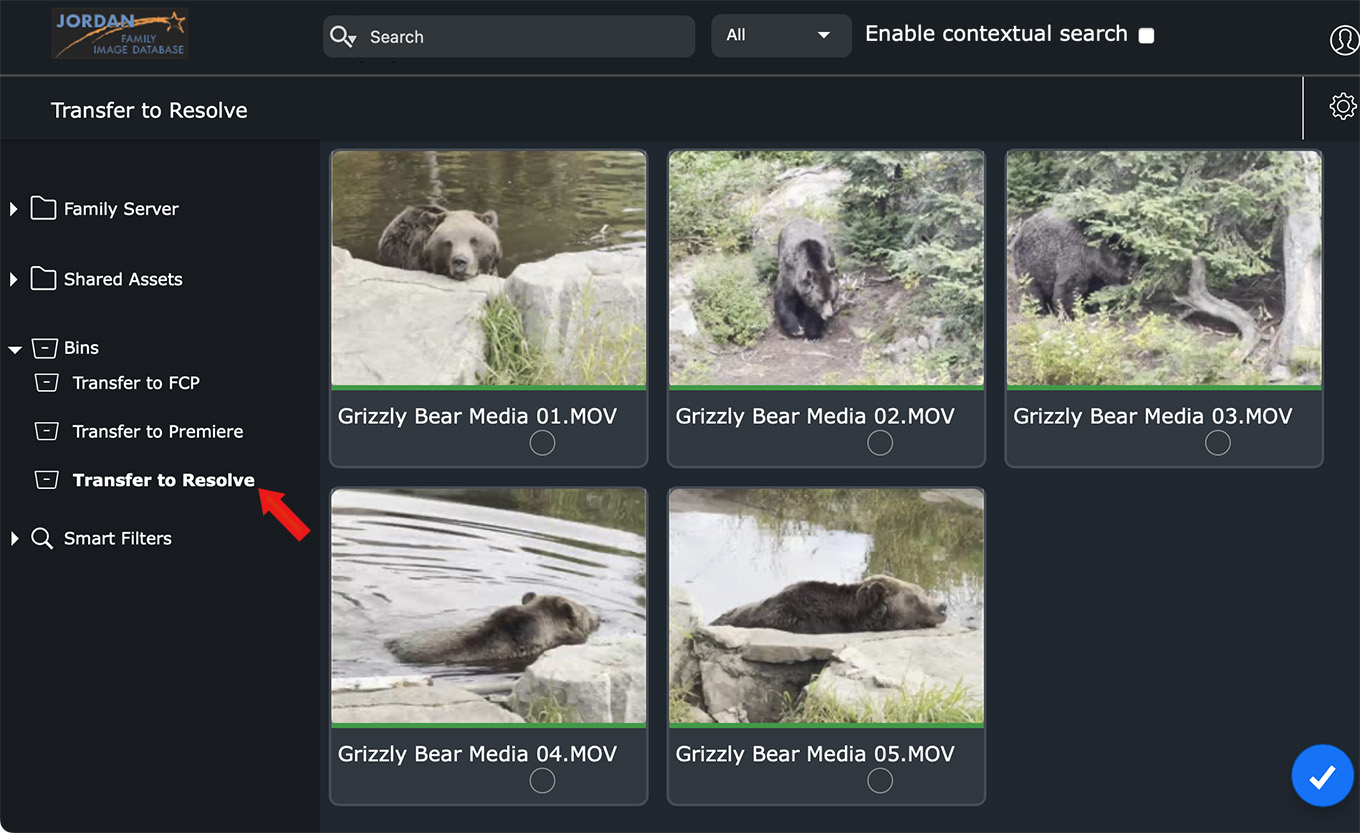Click the blue checkmark button
The height and width of the screenshot is (833, 1360).
coord(1322,775)
